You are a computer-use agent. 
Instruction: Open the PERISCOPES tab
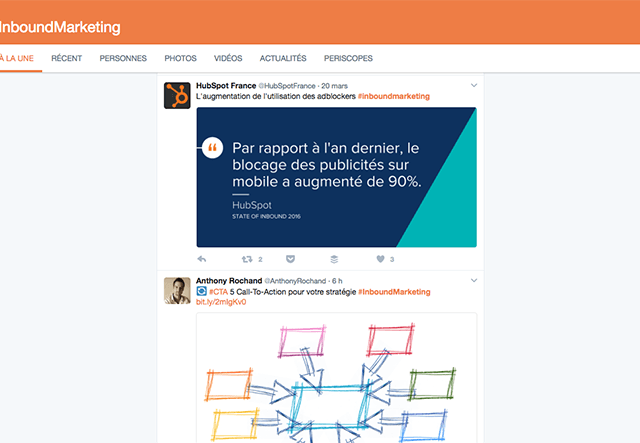[348, 58]
